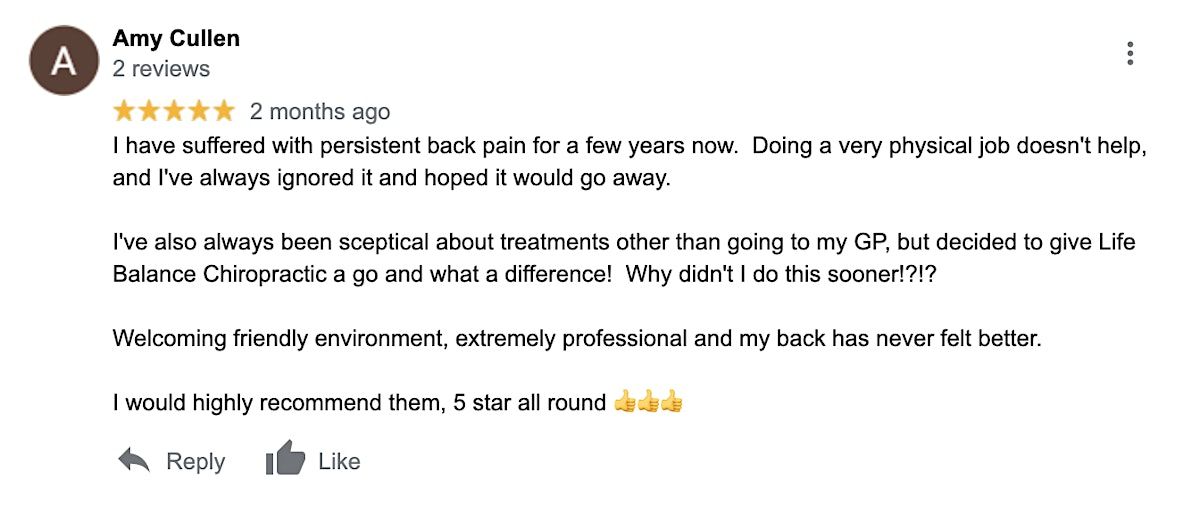Click Amy Cullen's round avatar
Viewport: 1200px width, 514px height.
coord(65,61)
